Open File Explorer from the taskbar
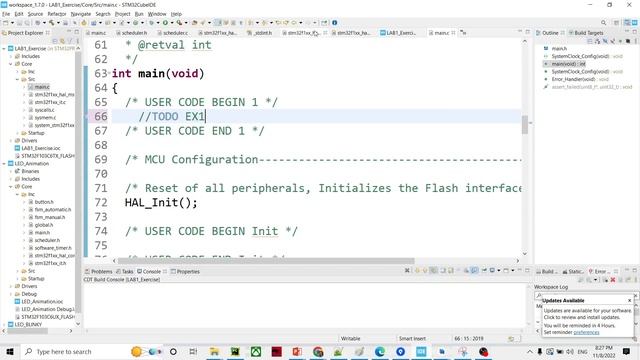This screenshot has width=640, height=360. [x=214, y=351]
